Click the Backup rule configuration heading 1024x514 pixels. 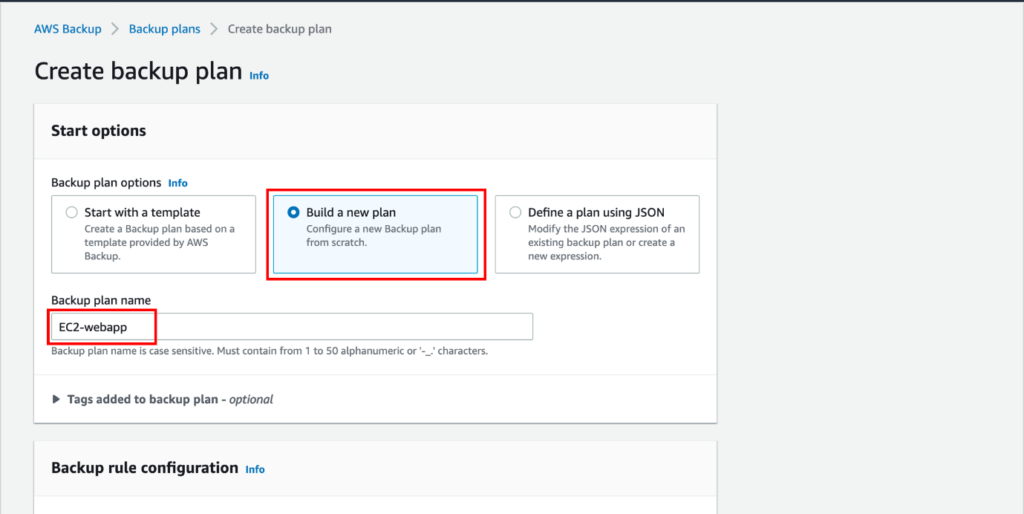145,468
